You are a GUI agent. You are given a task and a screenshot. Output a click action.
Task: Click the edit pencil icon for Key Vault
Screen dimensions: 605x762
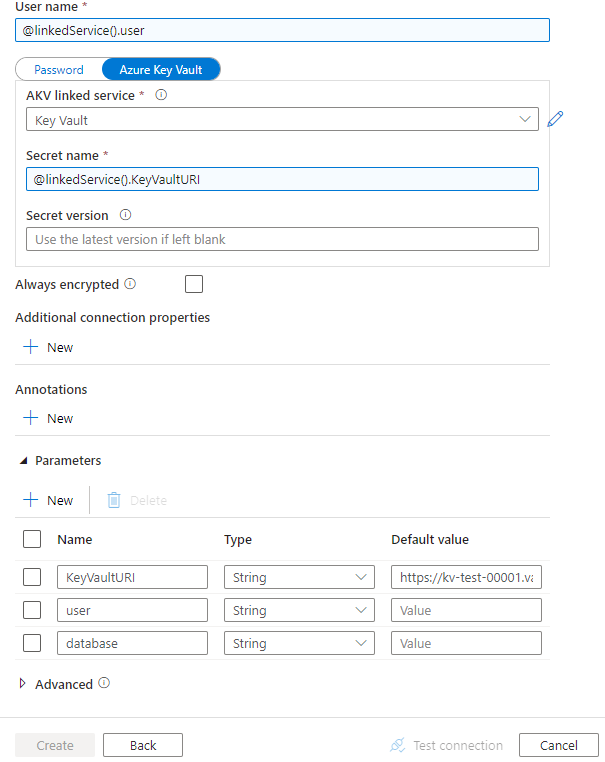tap(556, 119)
